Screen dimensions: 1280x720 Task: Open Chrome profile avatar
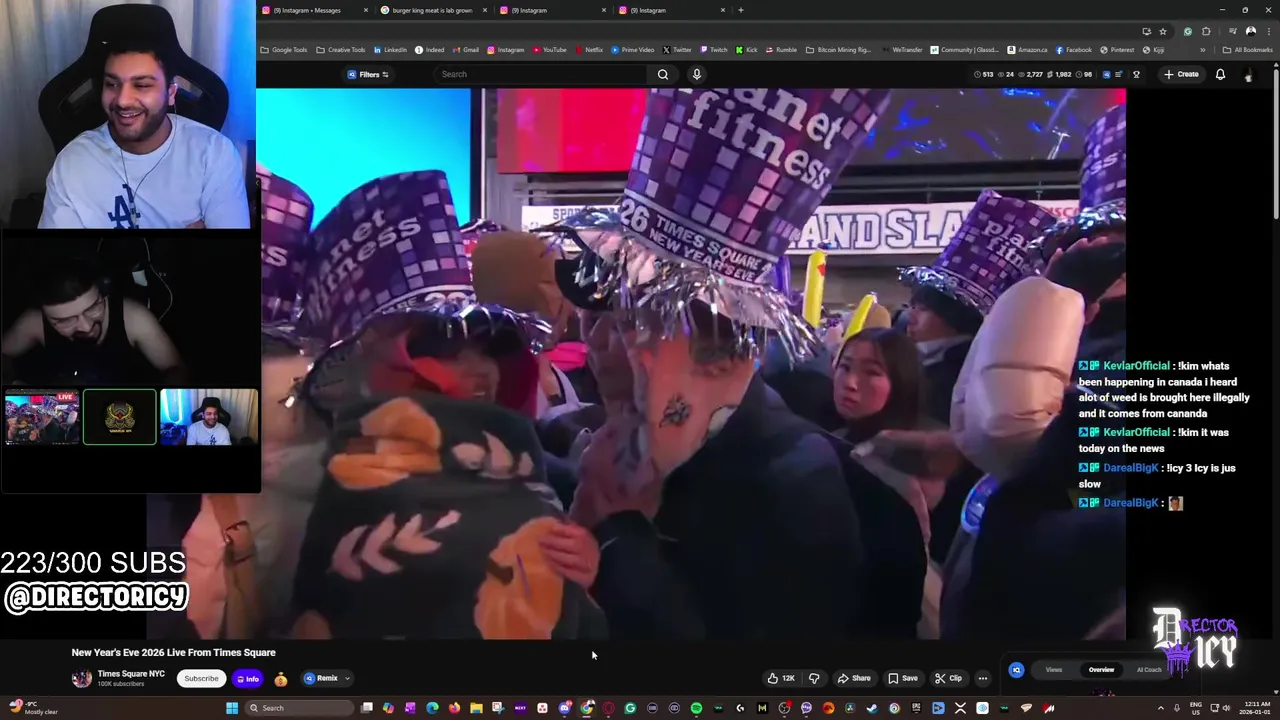[1250, 31]
